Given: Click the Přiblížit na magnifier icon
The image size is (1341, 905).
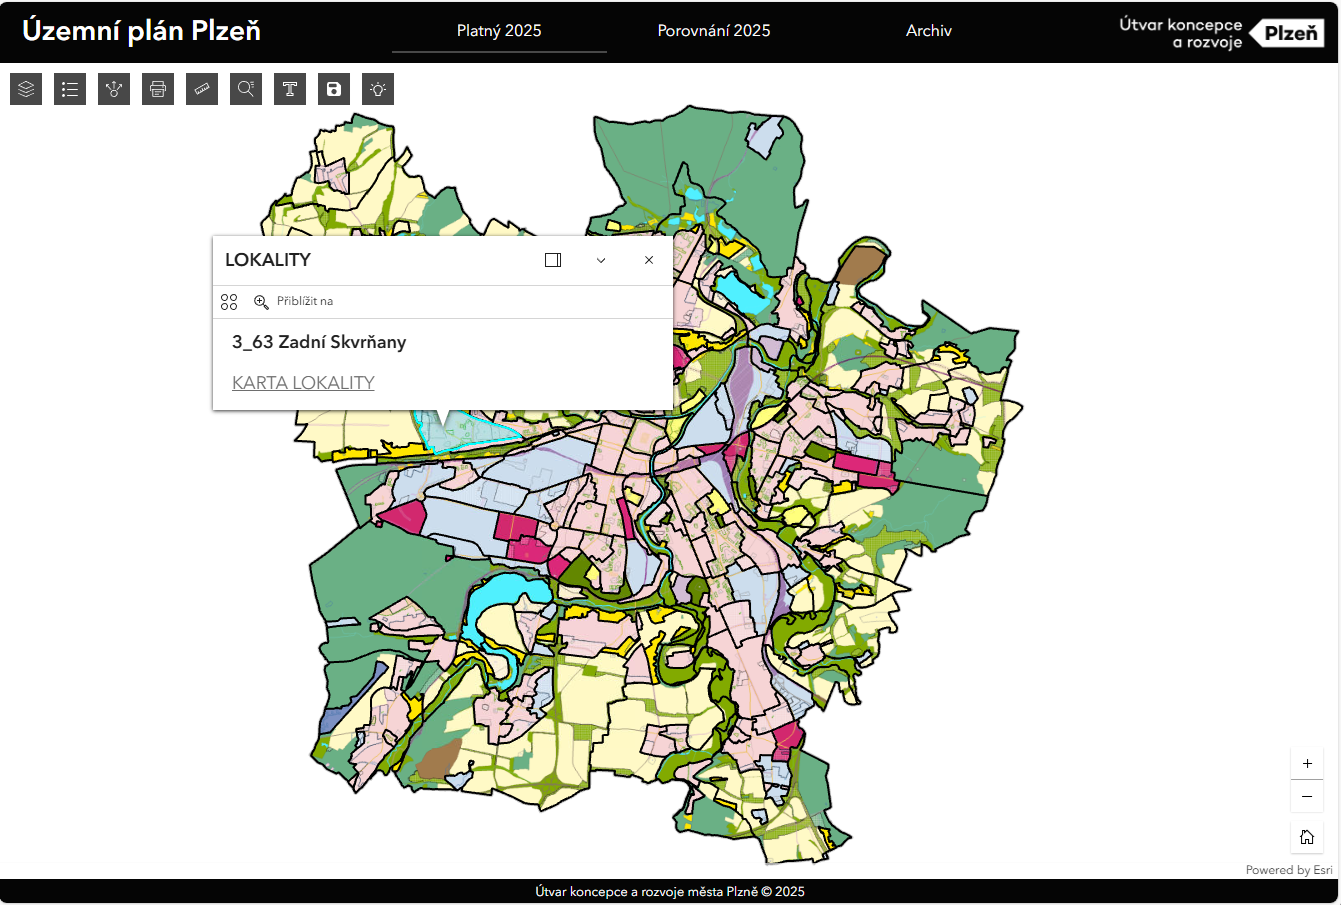Looking at the screenshot, I should coord(261,302).
